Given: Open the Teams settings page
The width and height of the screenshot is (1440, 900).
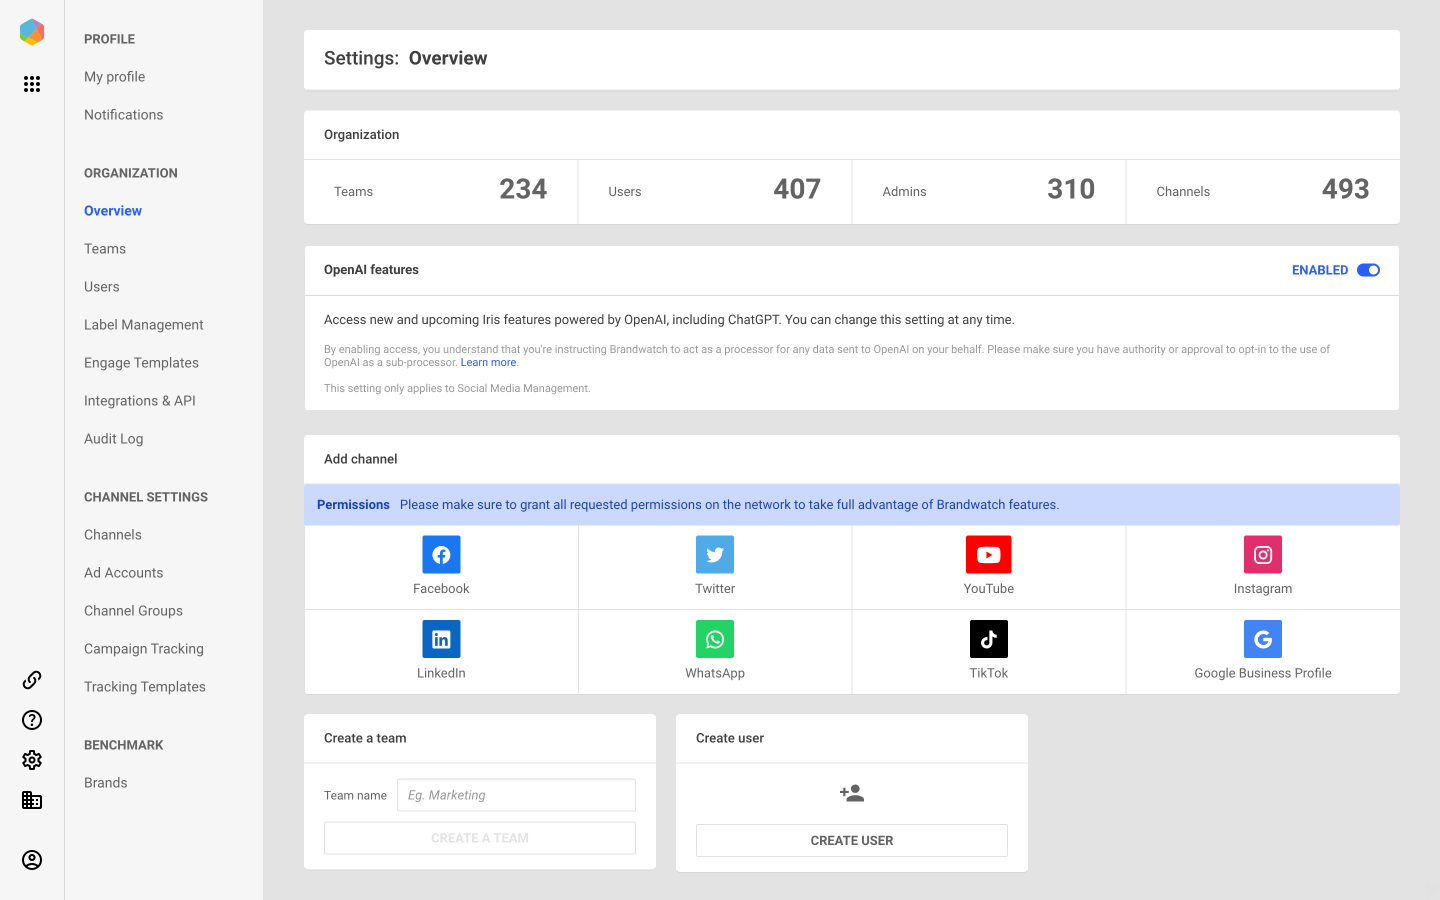Looking at the screenshot, I should (105, 249).
